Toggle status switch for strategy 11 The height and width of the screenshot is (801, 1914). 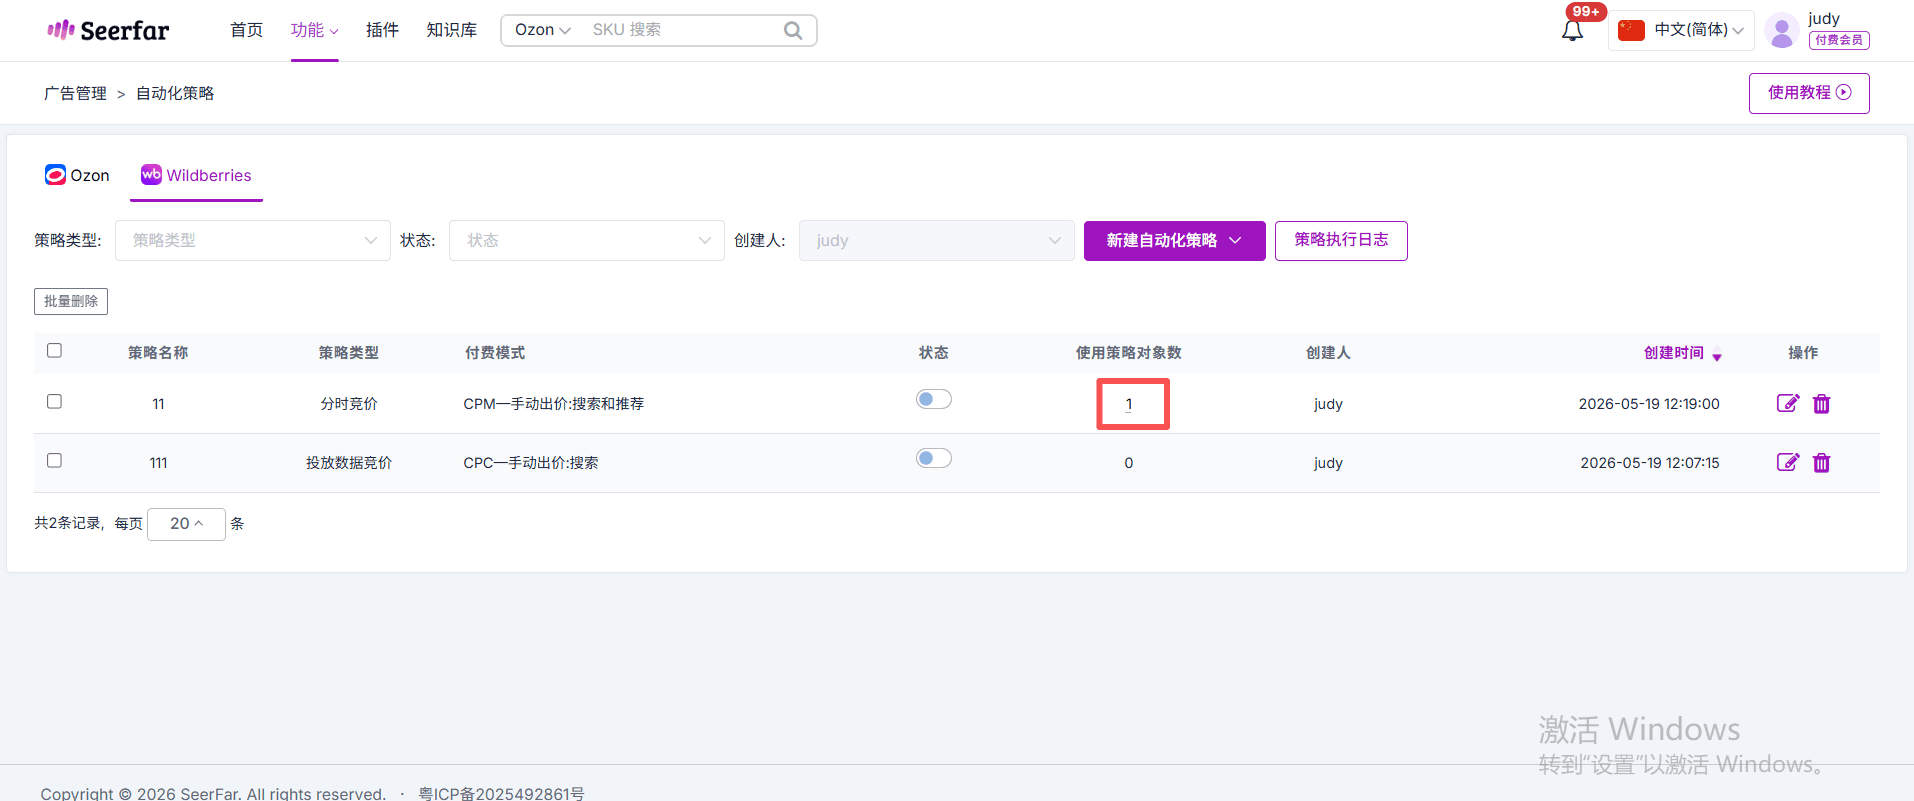(x=934, y=399)
